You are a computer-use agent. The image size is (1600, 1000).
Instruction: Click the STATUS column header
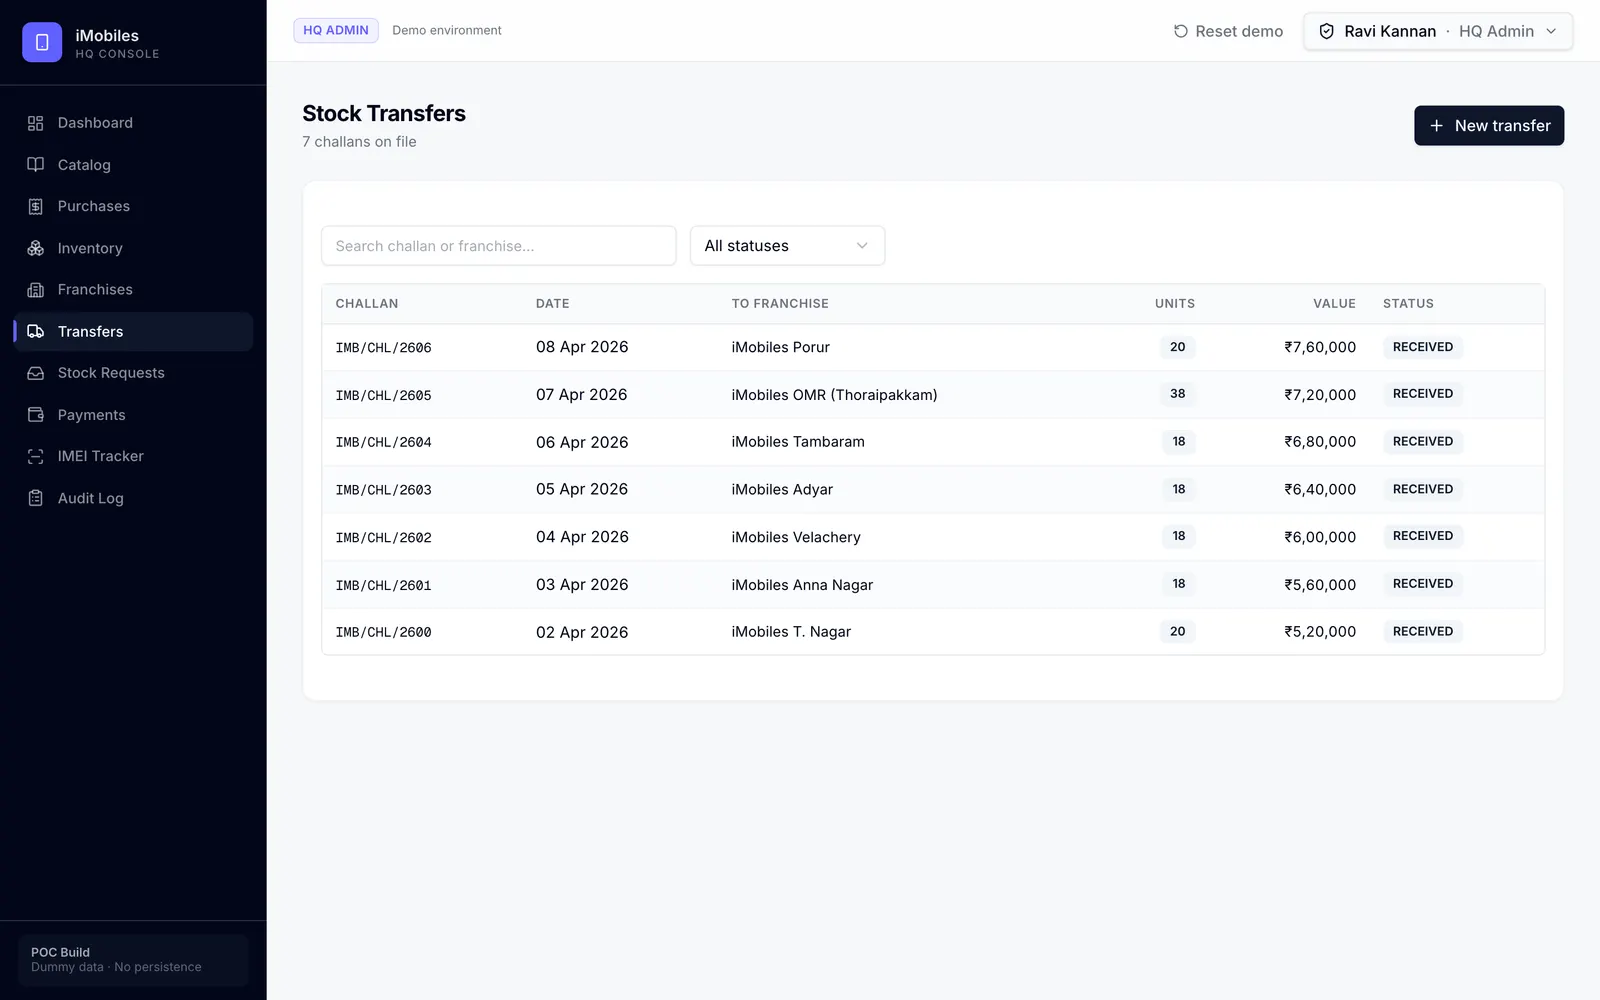click(1408, 304)
